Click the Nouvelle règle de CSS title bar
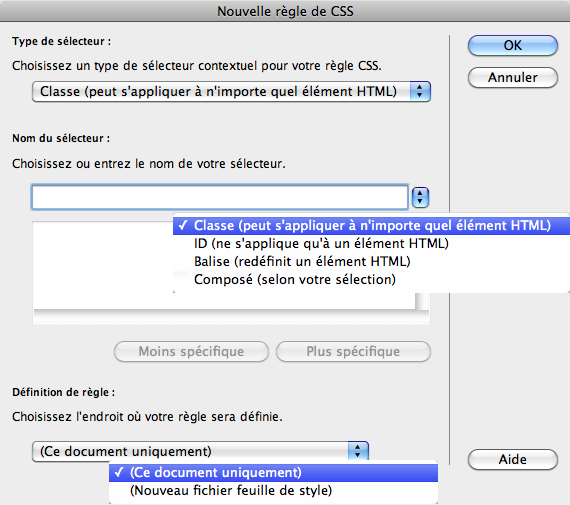This screenshot has height=505, width=570. point(285,11)
